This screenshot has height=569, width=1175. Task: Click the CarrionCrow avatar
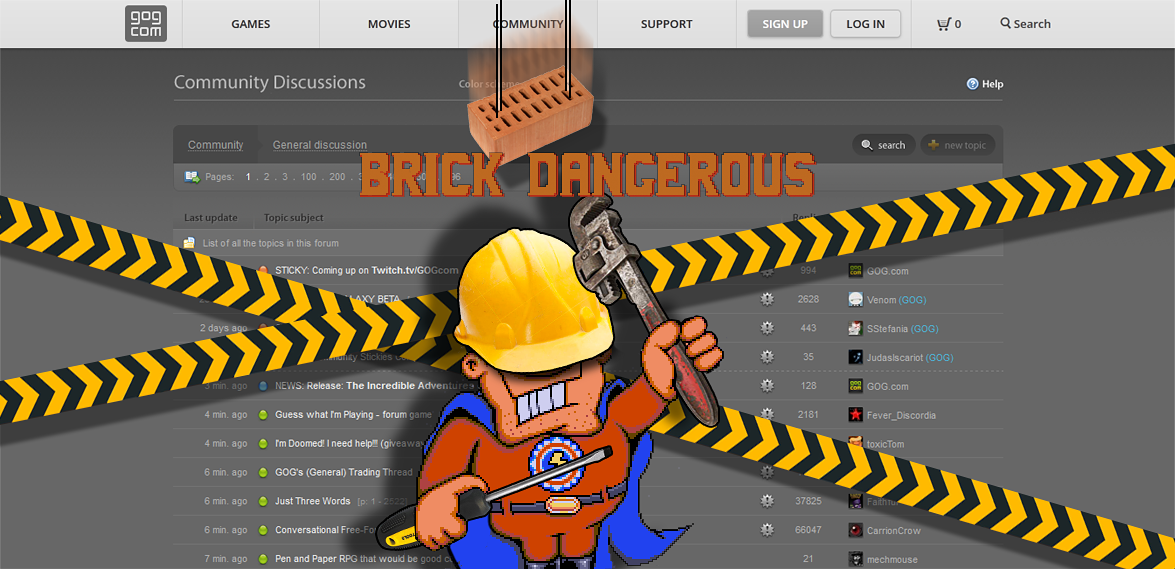coord(855,530)
